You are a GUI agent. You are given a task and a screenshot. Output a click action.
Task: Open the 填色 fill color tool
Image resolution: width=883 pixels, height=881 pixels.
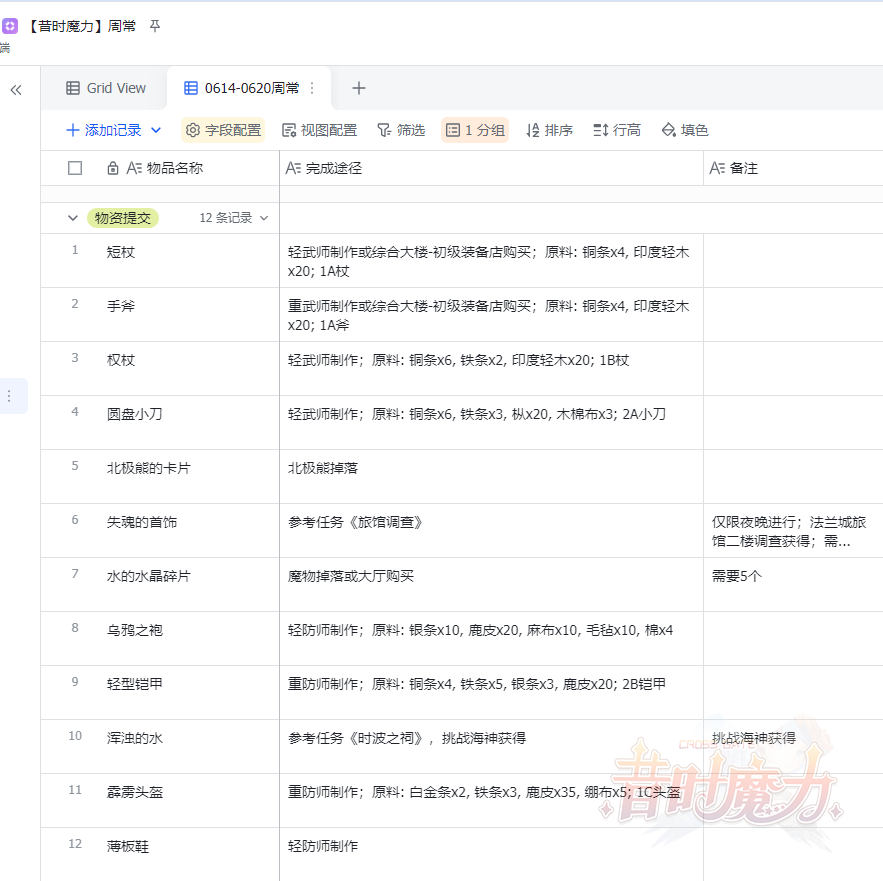click(x=685, y=130)
